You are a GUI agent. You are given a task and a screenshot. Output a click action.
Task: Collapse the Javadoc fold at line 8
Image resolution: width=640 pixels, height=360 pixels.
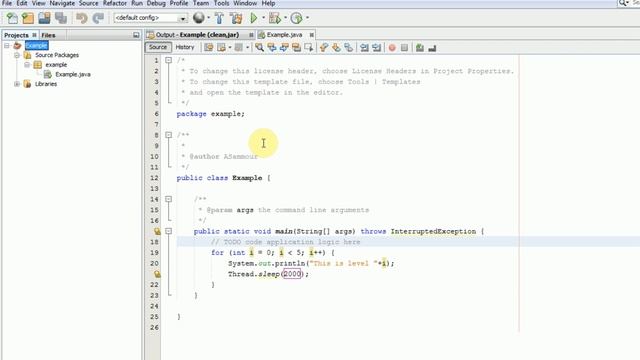pos(169,135)
